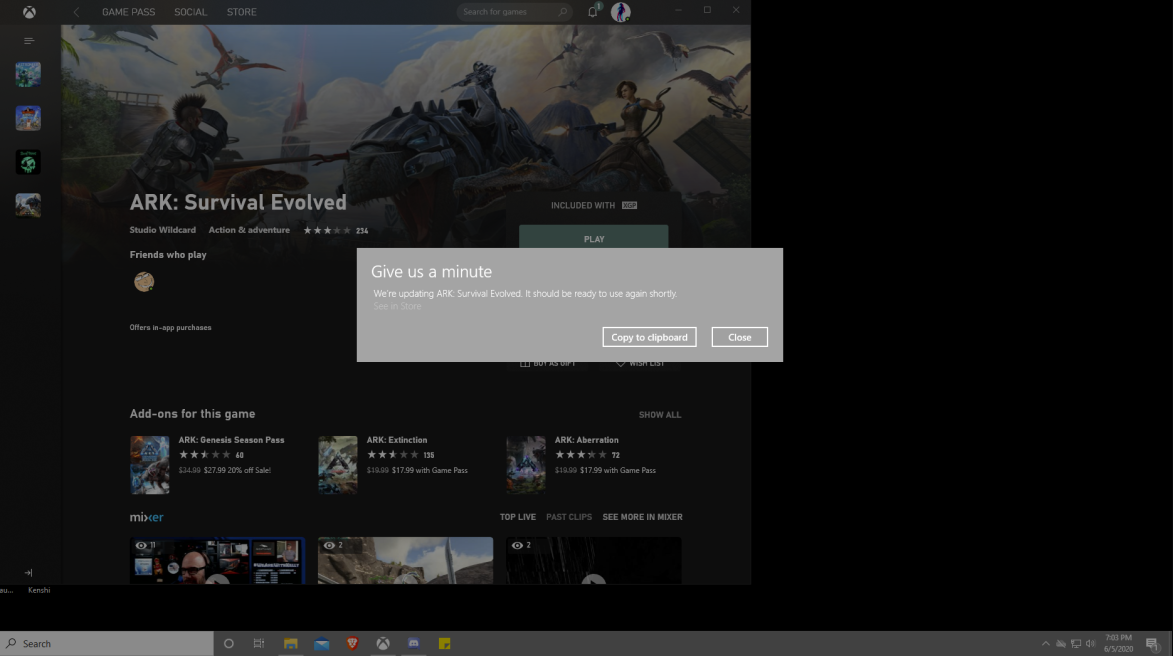Expand sidebar with bottom arrow icon
Image resolution: width=1173 pixels, height=656 pixels.
pyautogui.click(x=28, y=573)
